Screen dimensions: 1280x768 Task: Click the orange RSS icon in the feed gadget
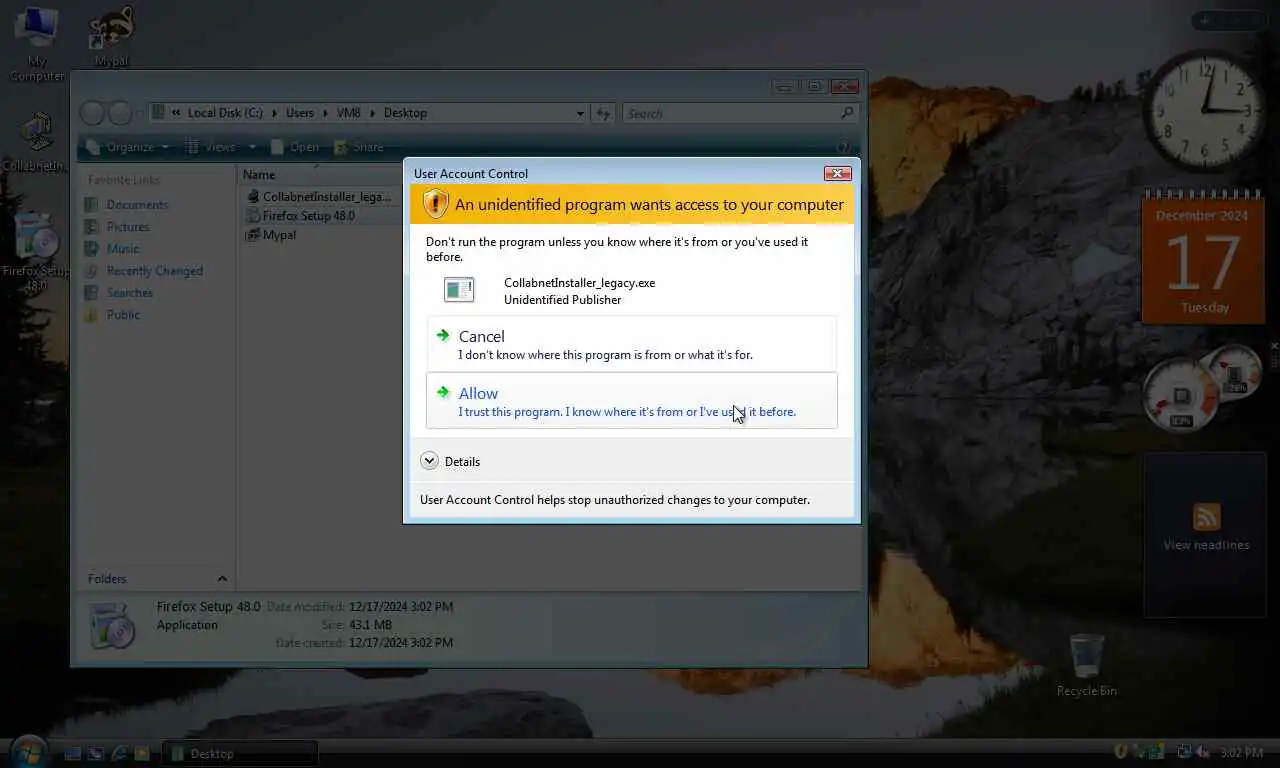pos(1206,517)
